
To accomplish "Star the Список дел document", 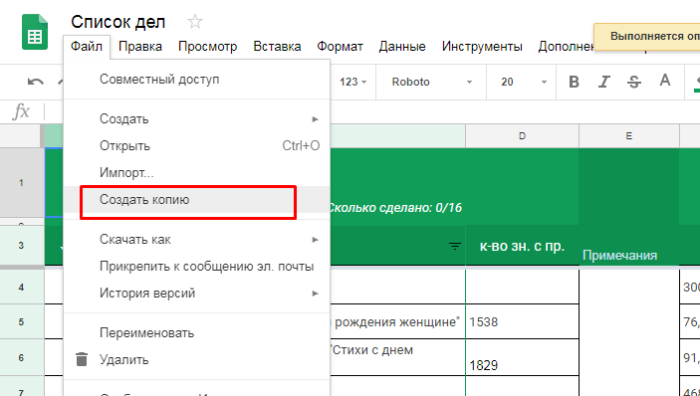I will [x=195, y=22].
